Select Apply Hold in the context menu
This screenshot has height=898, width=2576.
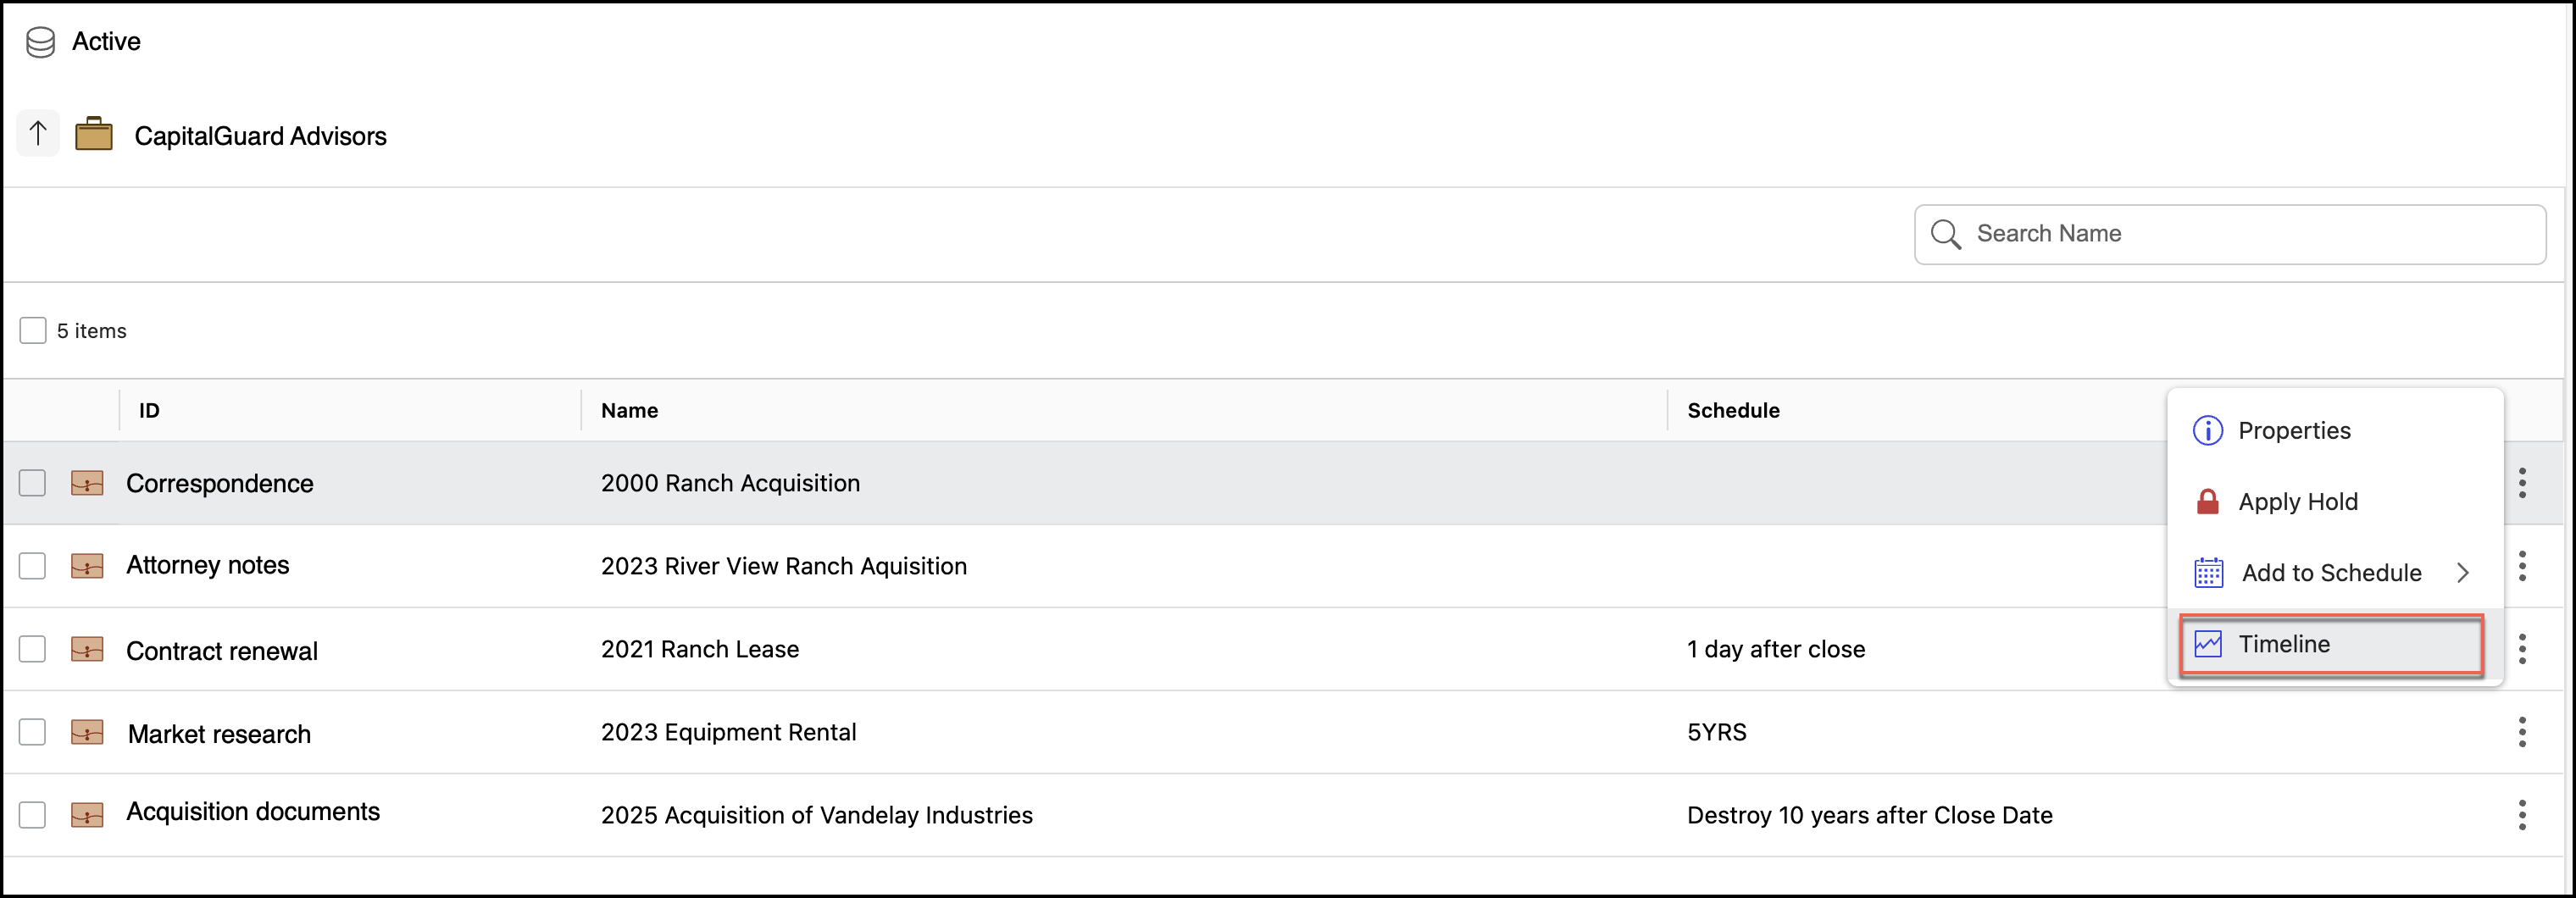pyautogui.click(x=2297, y=502)
